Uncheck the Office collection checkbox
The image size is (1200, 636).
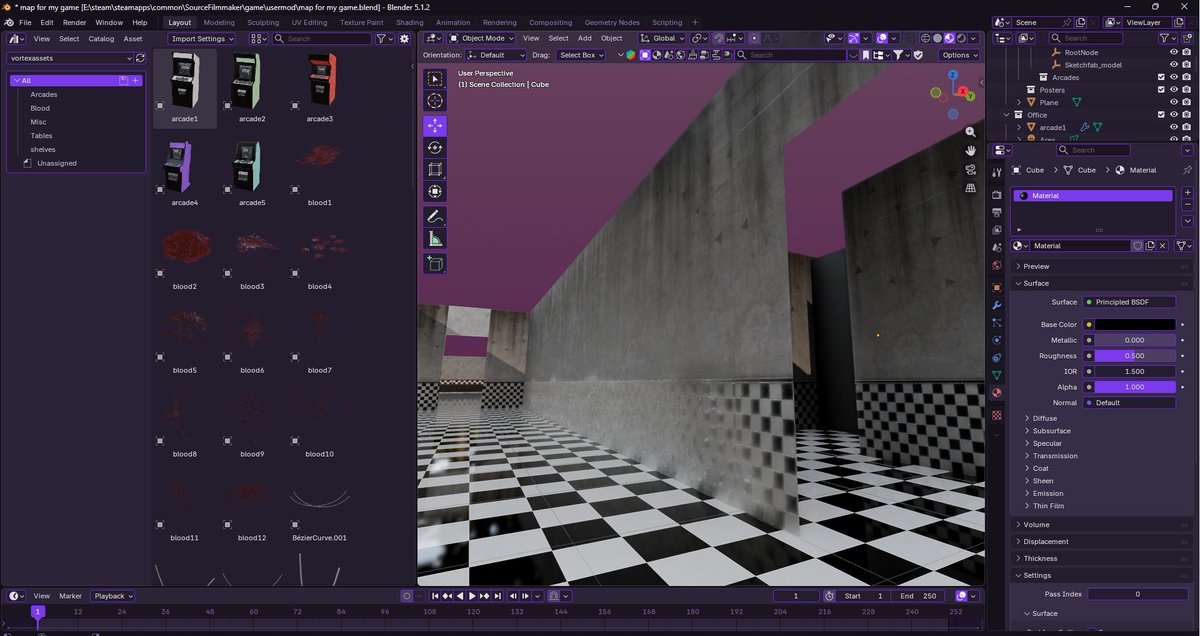coord(1161,115)
